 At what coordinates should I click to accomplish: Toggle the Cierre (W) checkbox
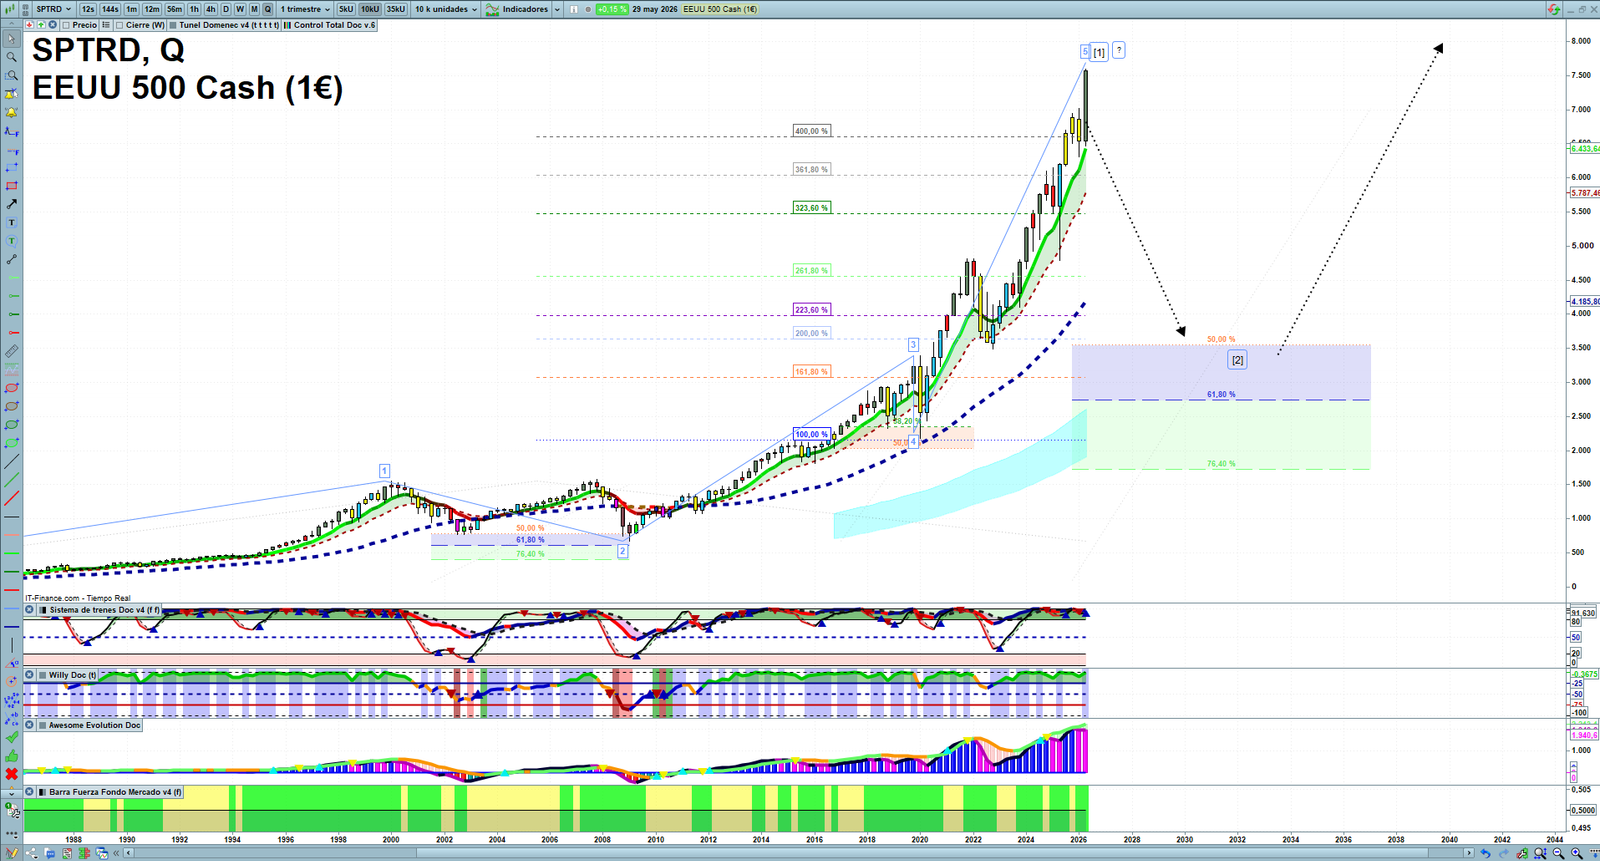coord(120,25)
